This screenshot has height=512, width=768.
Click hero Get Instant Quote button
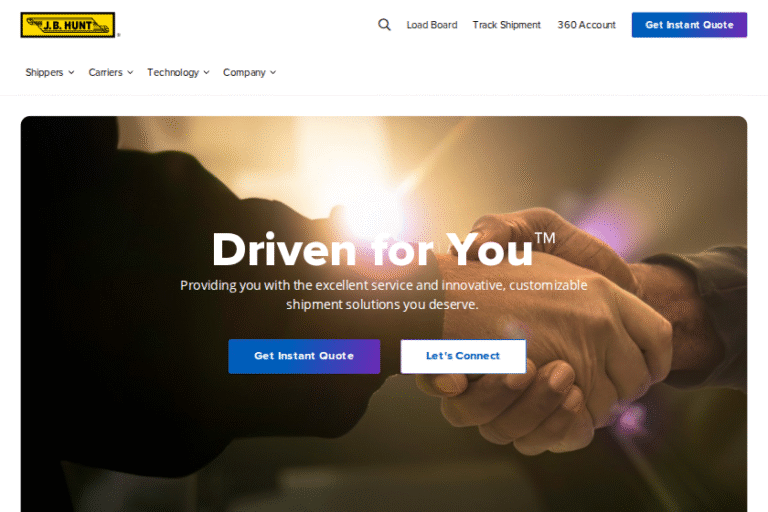click(304, 356)
